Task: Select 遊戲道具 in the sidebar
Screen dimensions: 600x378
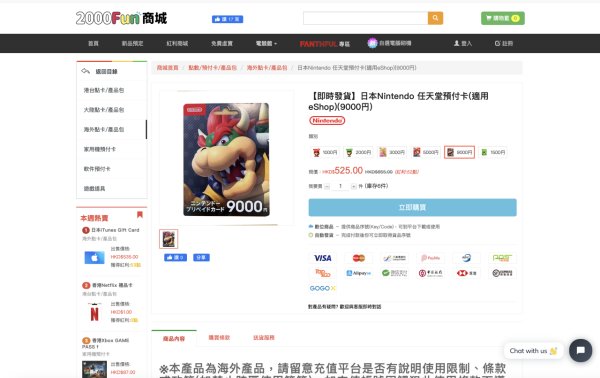Action: pos(112,188)
